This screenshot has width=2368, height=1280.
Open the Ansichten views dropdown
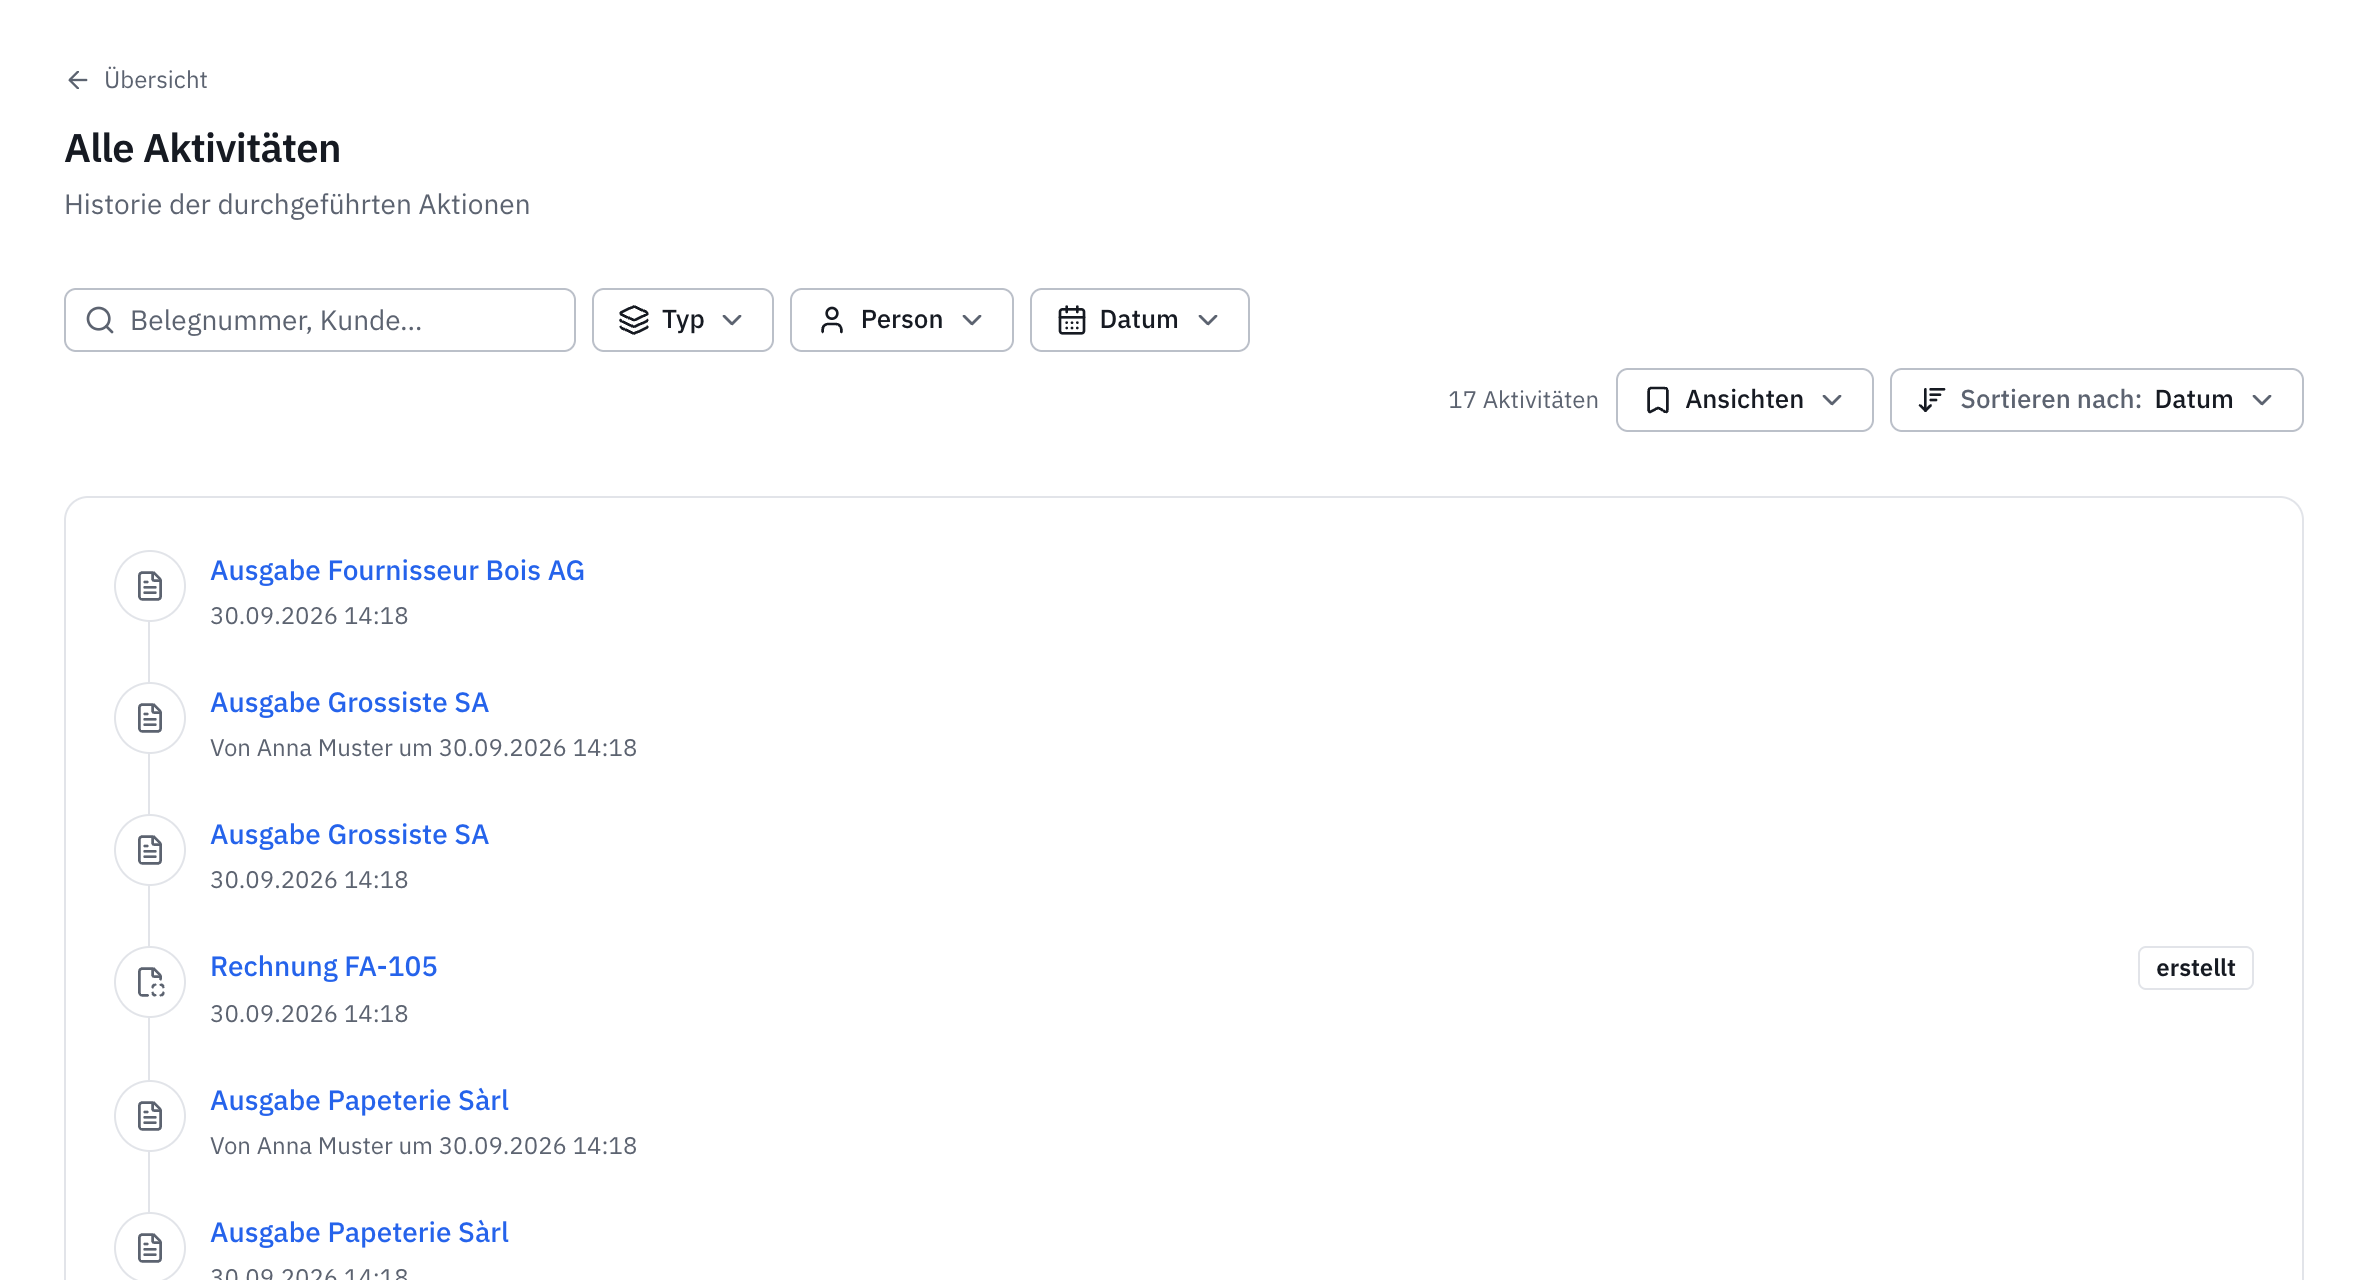coord(1745,400)
